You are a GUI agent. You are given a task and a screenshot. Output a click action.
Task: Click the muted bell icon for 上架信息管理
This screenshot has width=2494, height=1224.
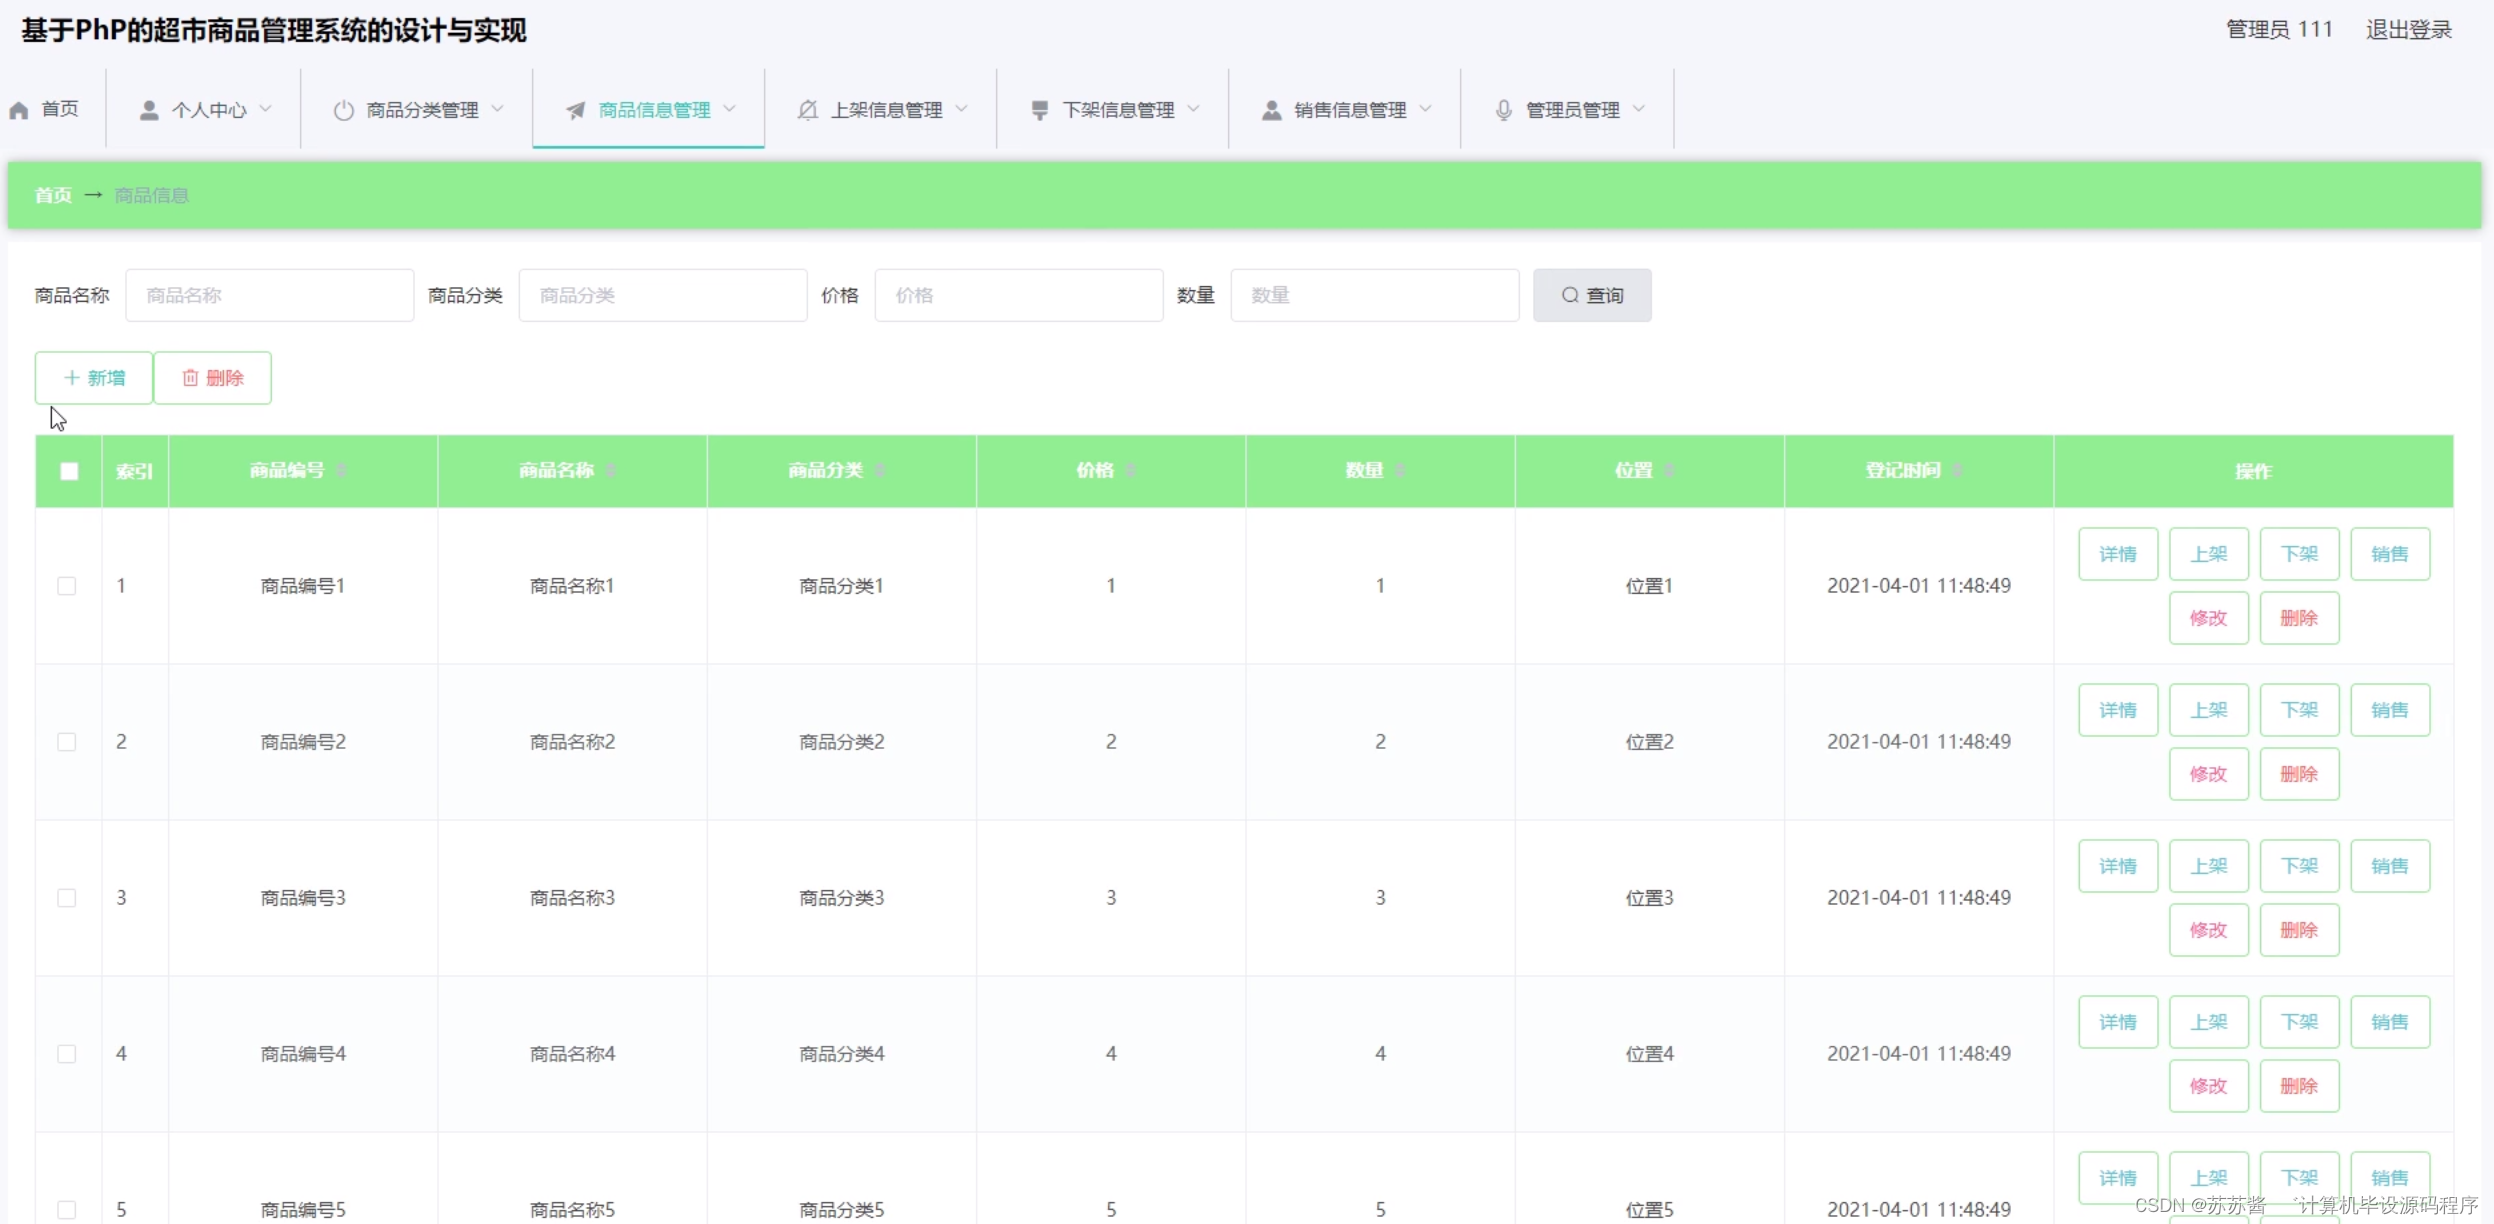pyautogui.click(x=807, y=110)
